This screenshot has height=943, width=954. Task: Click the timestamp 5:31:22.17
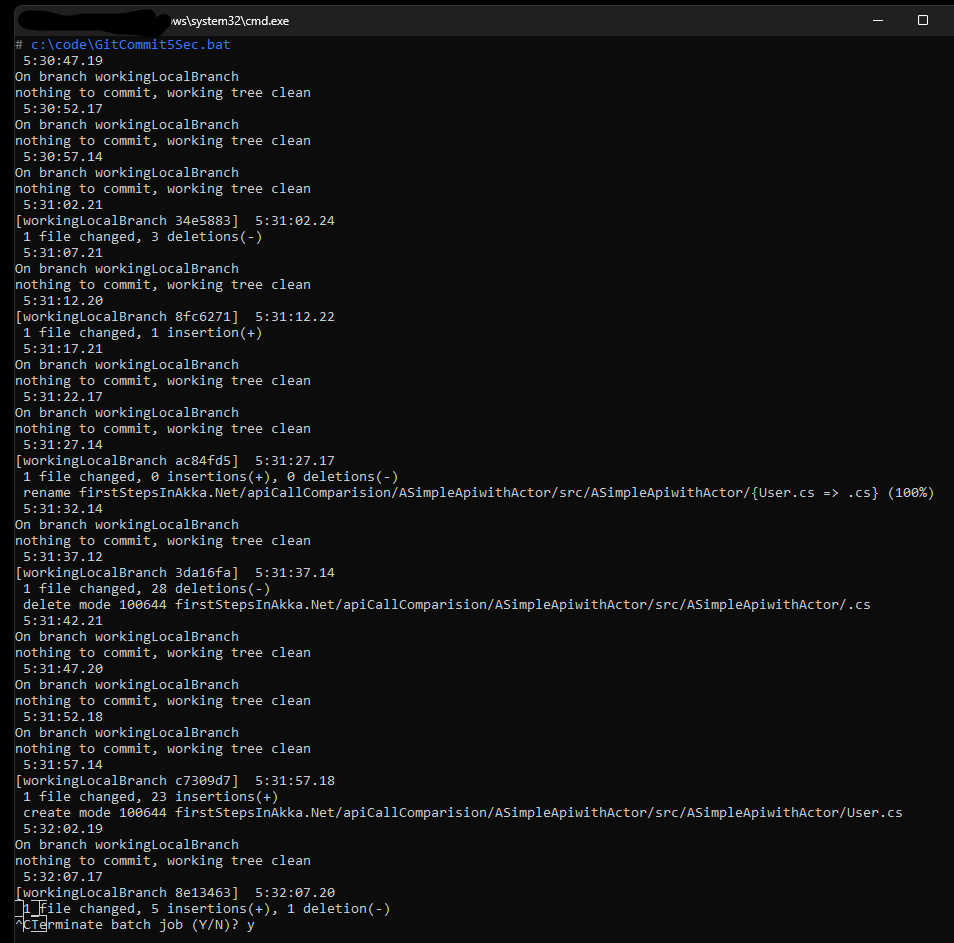point(63,397)
